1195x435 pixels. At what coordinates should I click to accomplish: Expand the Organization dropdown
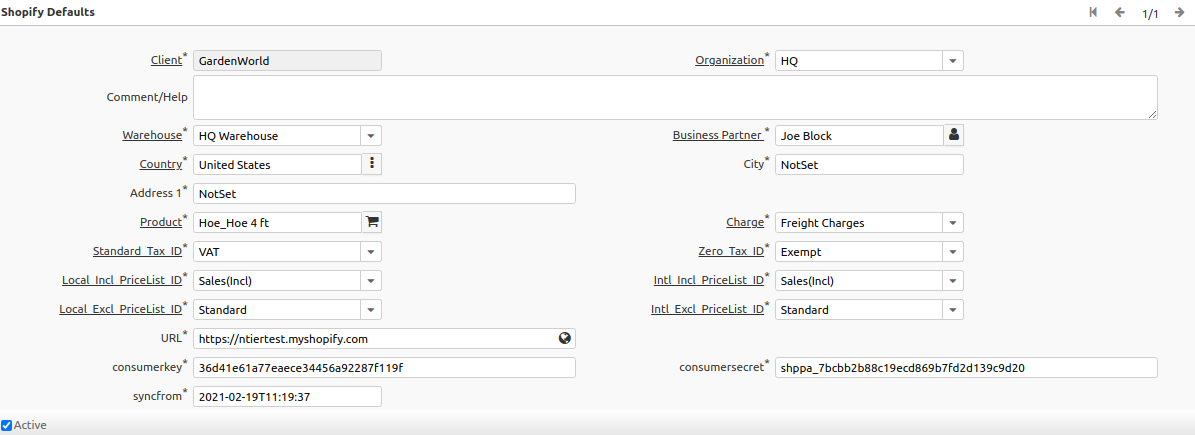tap(953, 61)
